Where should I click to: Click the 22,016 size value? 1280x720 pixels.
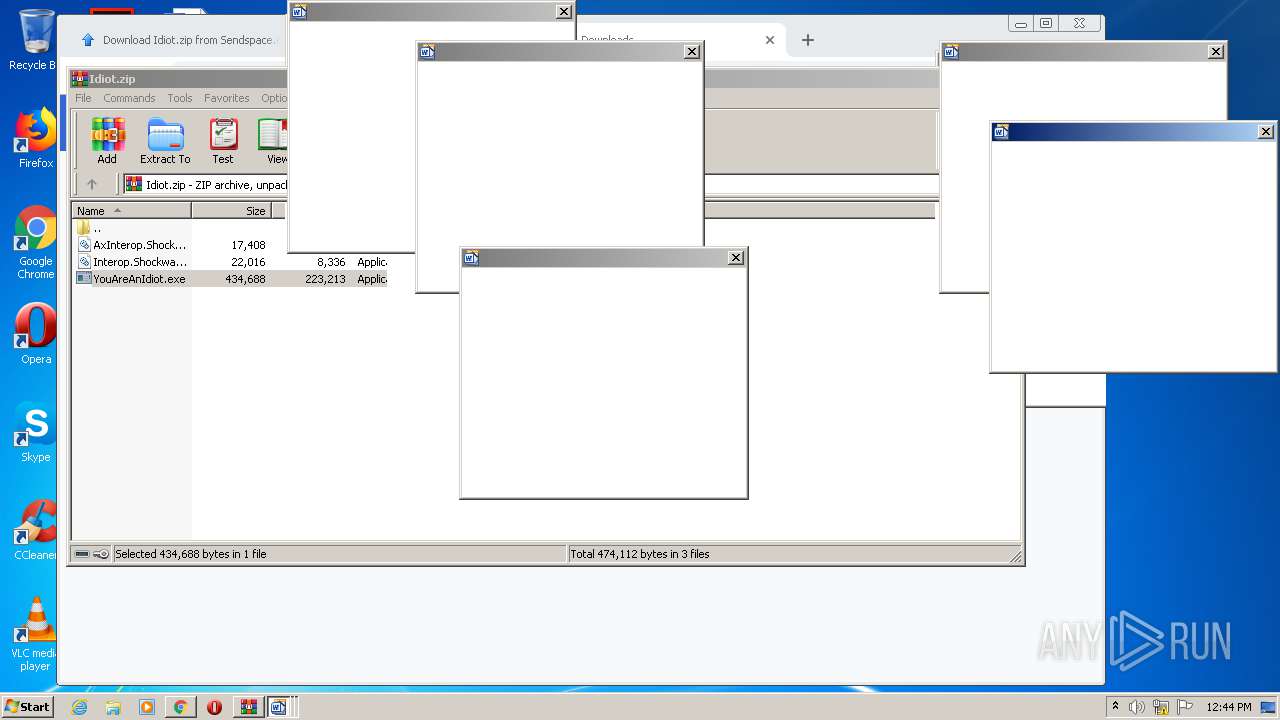tap(248, 262)
